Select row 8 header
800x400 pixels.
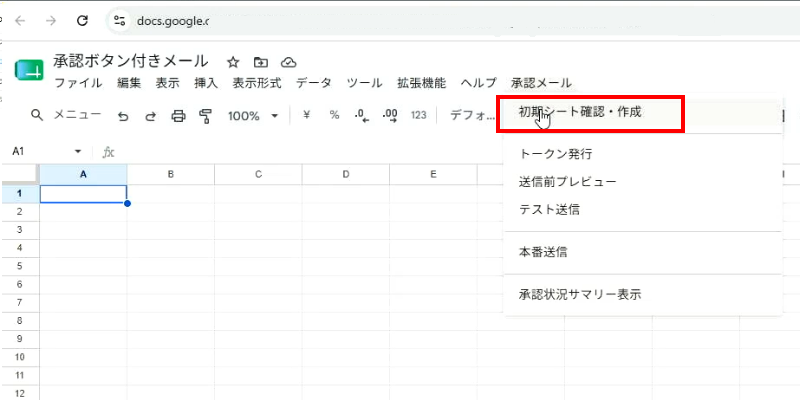pos(20,321)
